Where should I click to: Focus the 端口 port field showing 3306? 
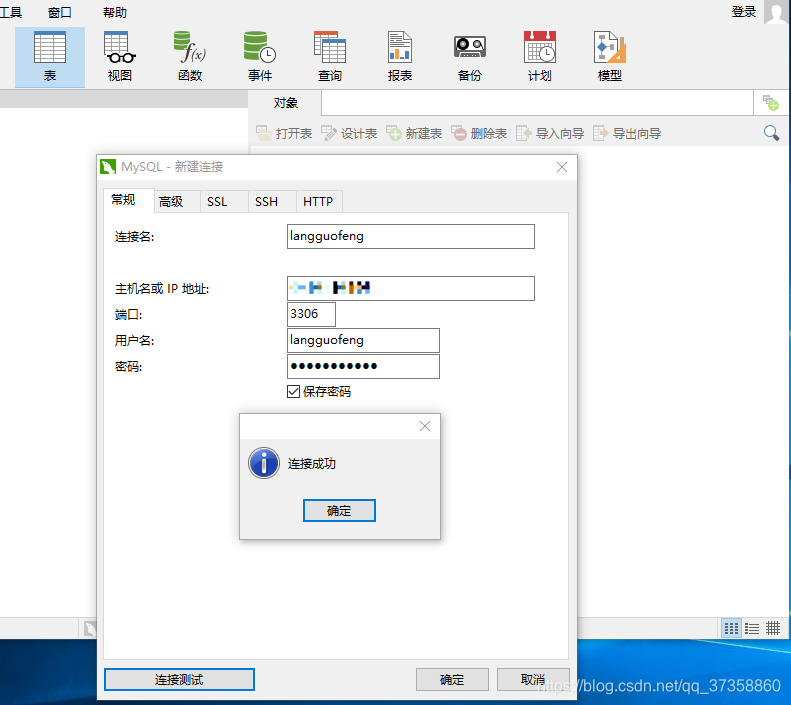coord(311,314)
